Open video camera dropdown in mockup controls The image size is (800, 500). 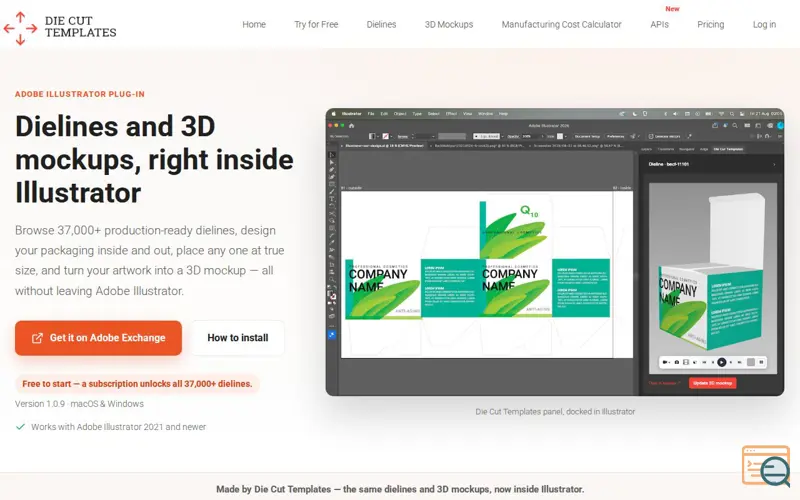click(x=666, y=362)
